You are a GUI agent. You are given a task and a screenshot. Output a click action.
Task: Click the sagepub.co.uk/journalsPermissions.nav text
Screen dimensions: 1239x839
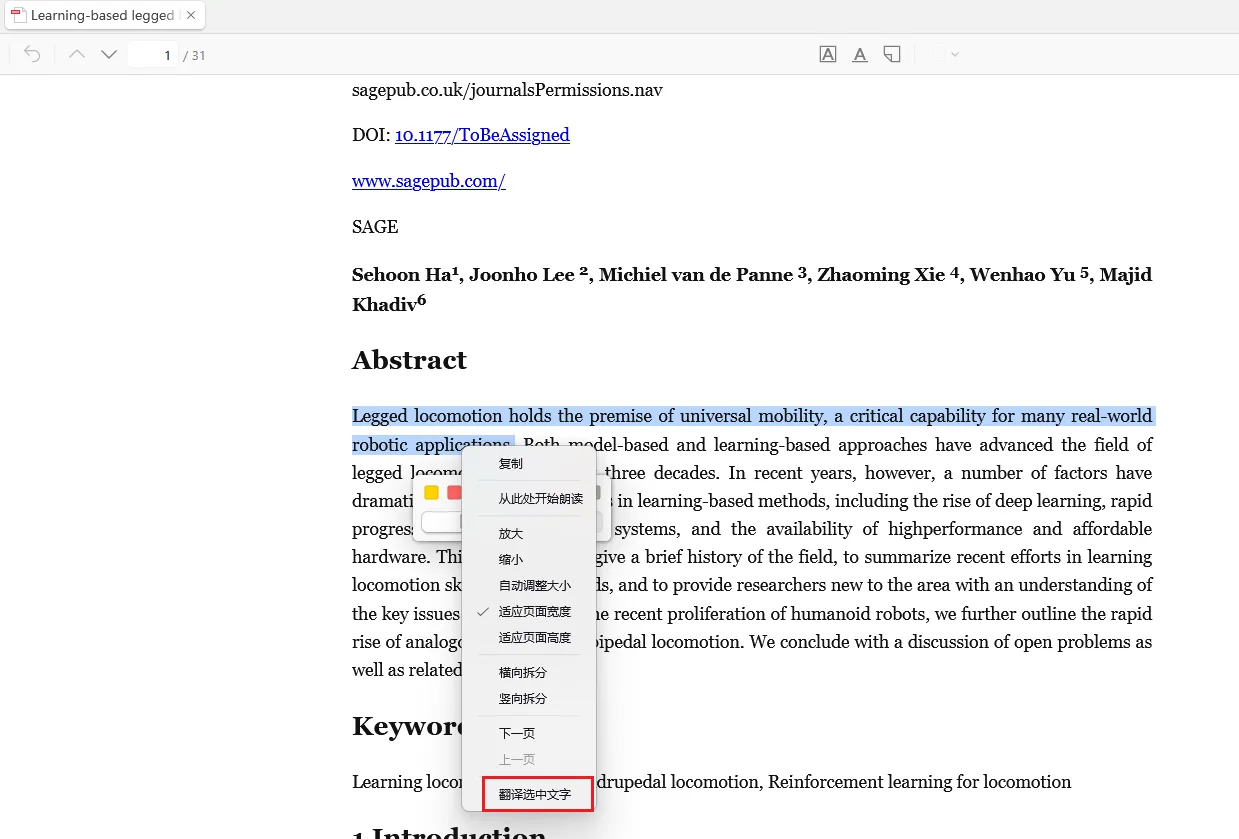pyautogui.click(x=507, y=90)
